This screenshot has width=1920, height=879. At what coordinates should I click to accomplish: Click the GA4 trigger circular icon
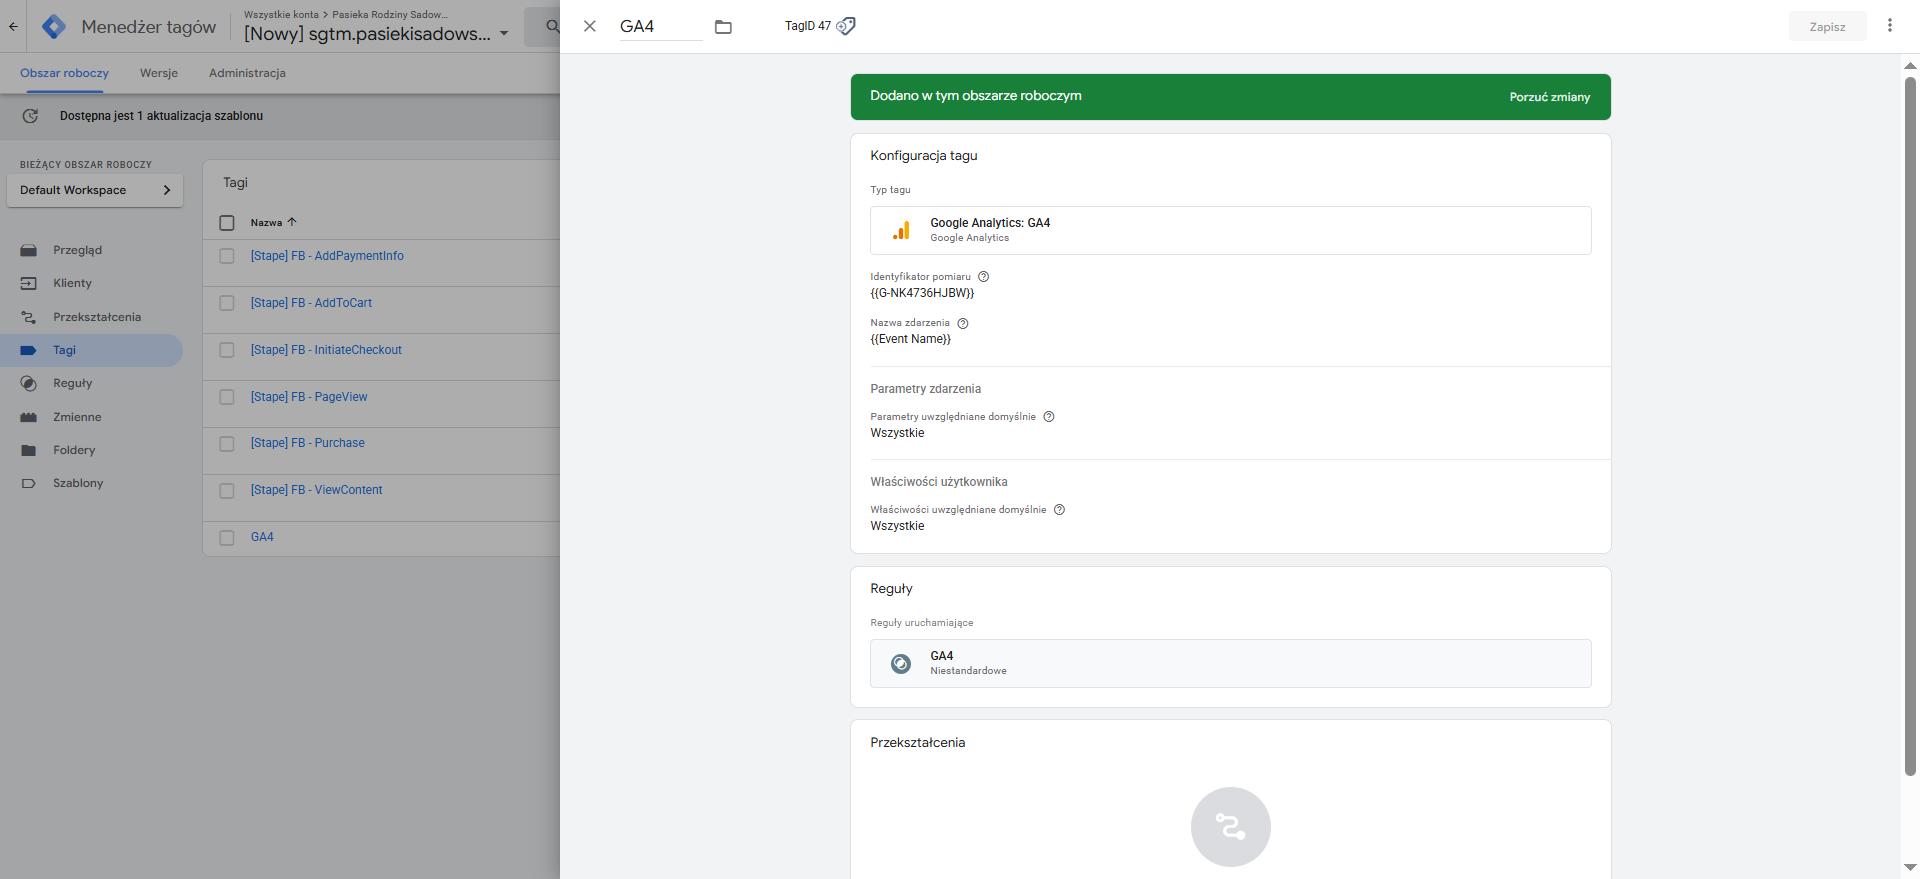click(901, 664)
